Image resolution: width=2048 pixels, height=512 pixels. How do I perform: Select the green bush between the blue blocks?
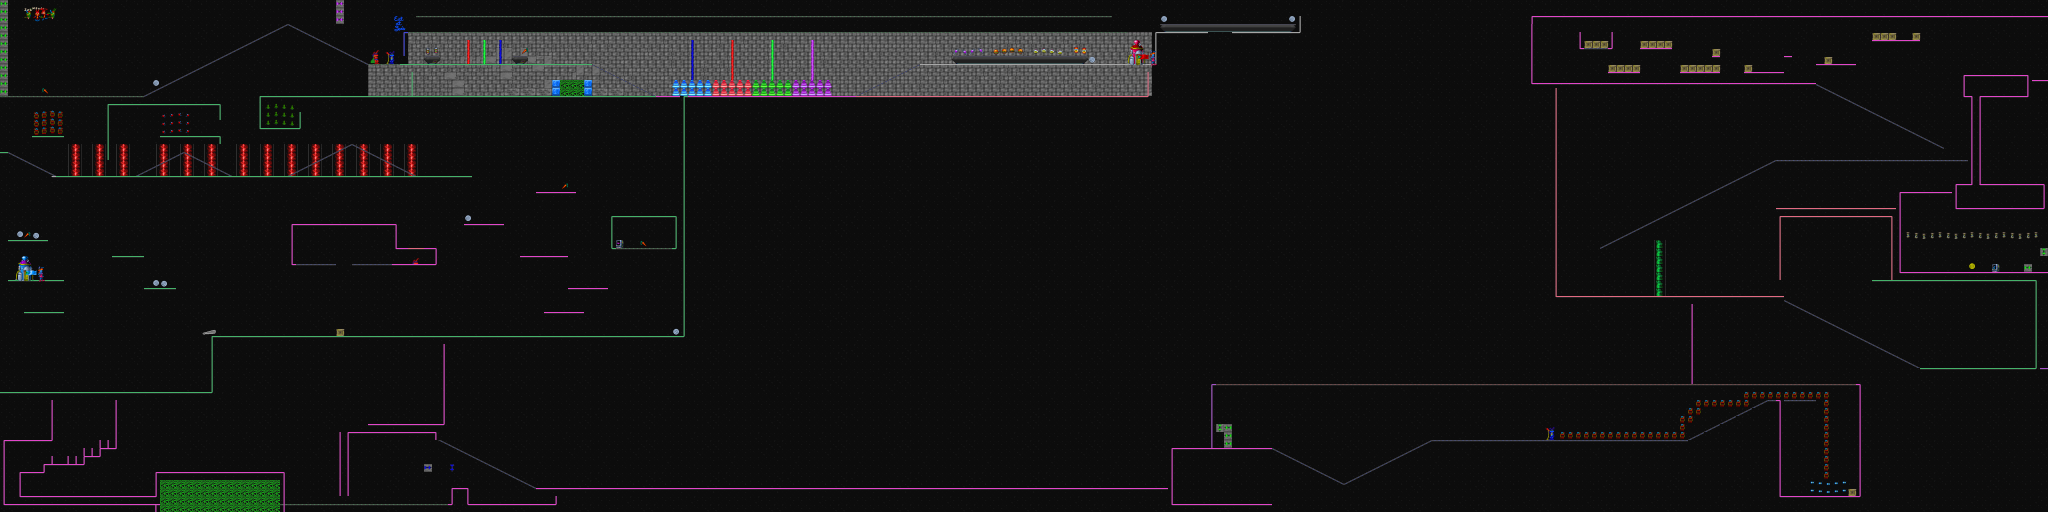(572, 88)
